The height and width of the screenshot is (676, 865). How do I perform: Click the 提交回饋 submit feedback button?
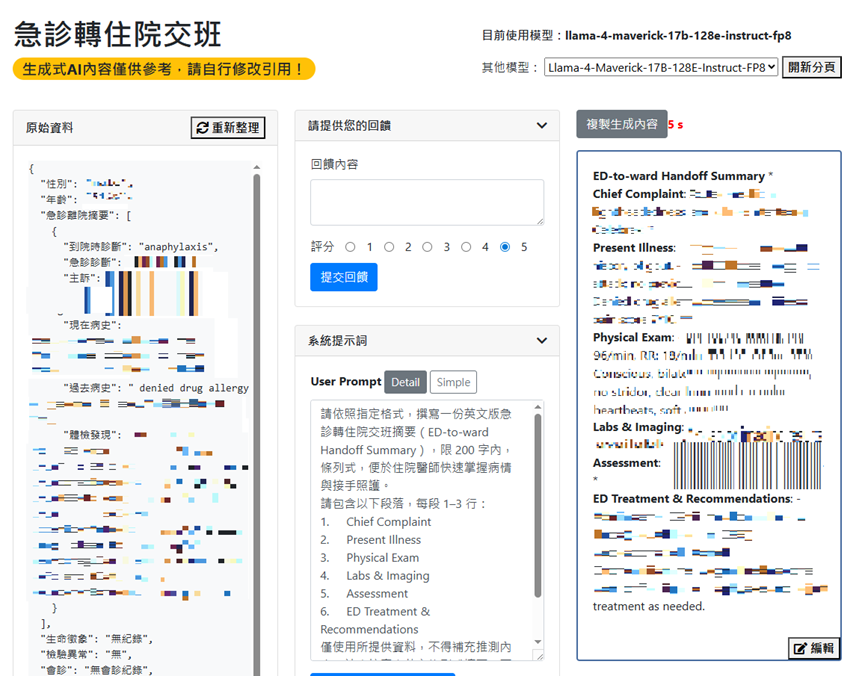click(x=343, y=278)
